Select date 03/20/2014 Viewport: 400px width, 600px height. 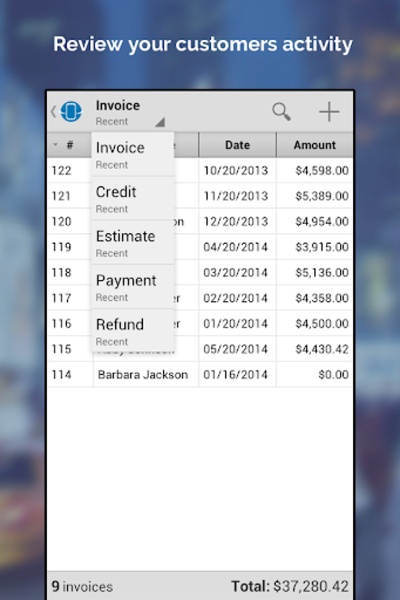[235, 272]
